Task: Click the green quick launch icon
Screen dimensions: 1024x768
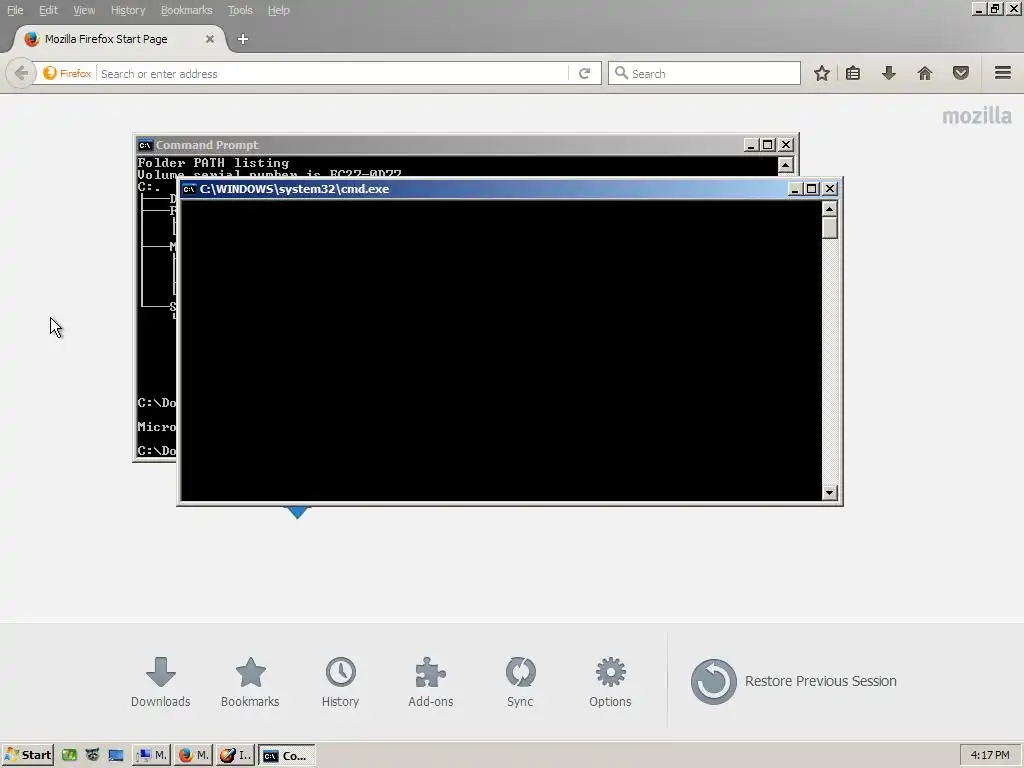Action: (x=69, y=755)
